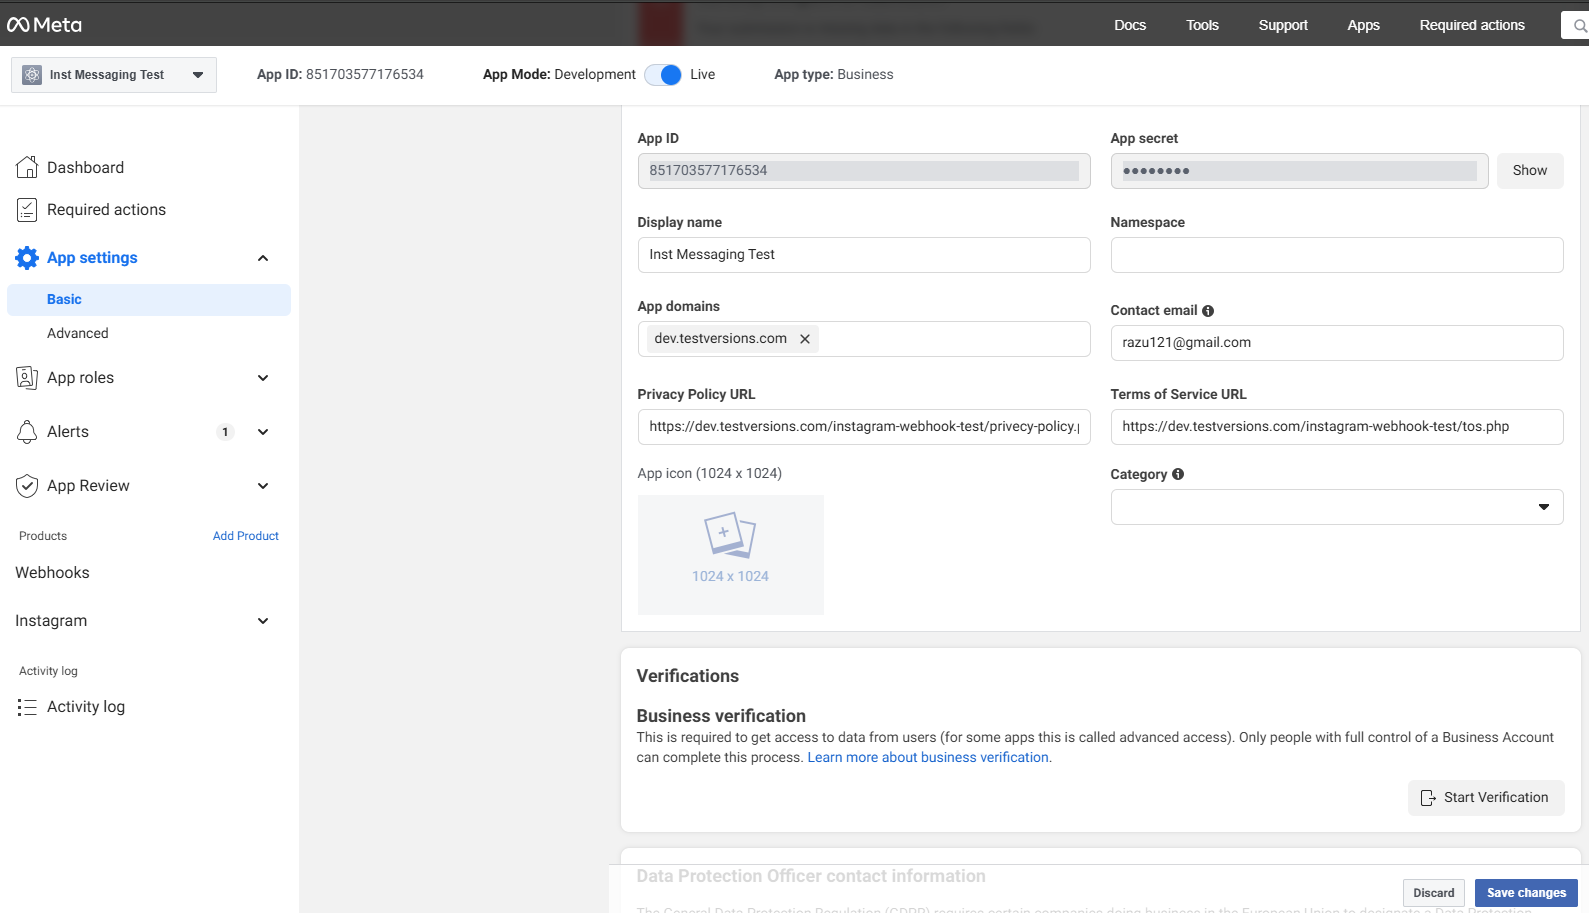Collapse the App settings section
The width and height of the screenshot is (1589, 913).
coord(263,258)
